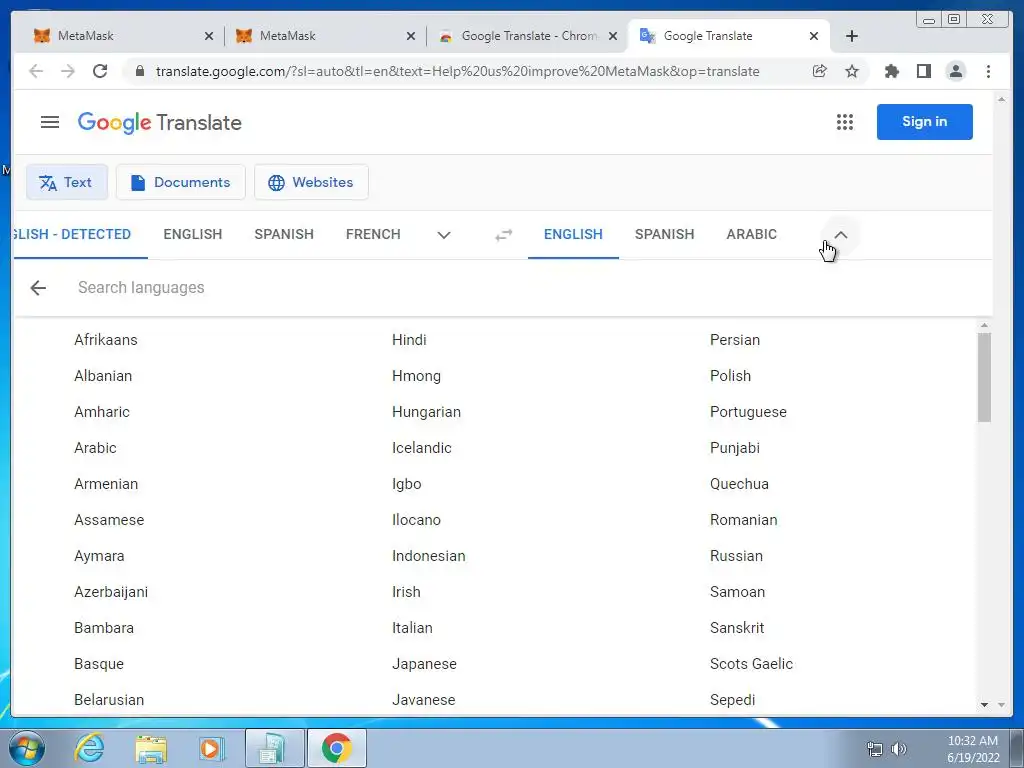Click the Google Translate logo
The height and width of the screenshot is (768, 1024).
pyautogui.click(x=159, y=123)
